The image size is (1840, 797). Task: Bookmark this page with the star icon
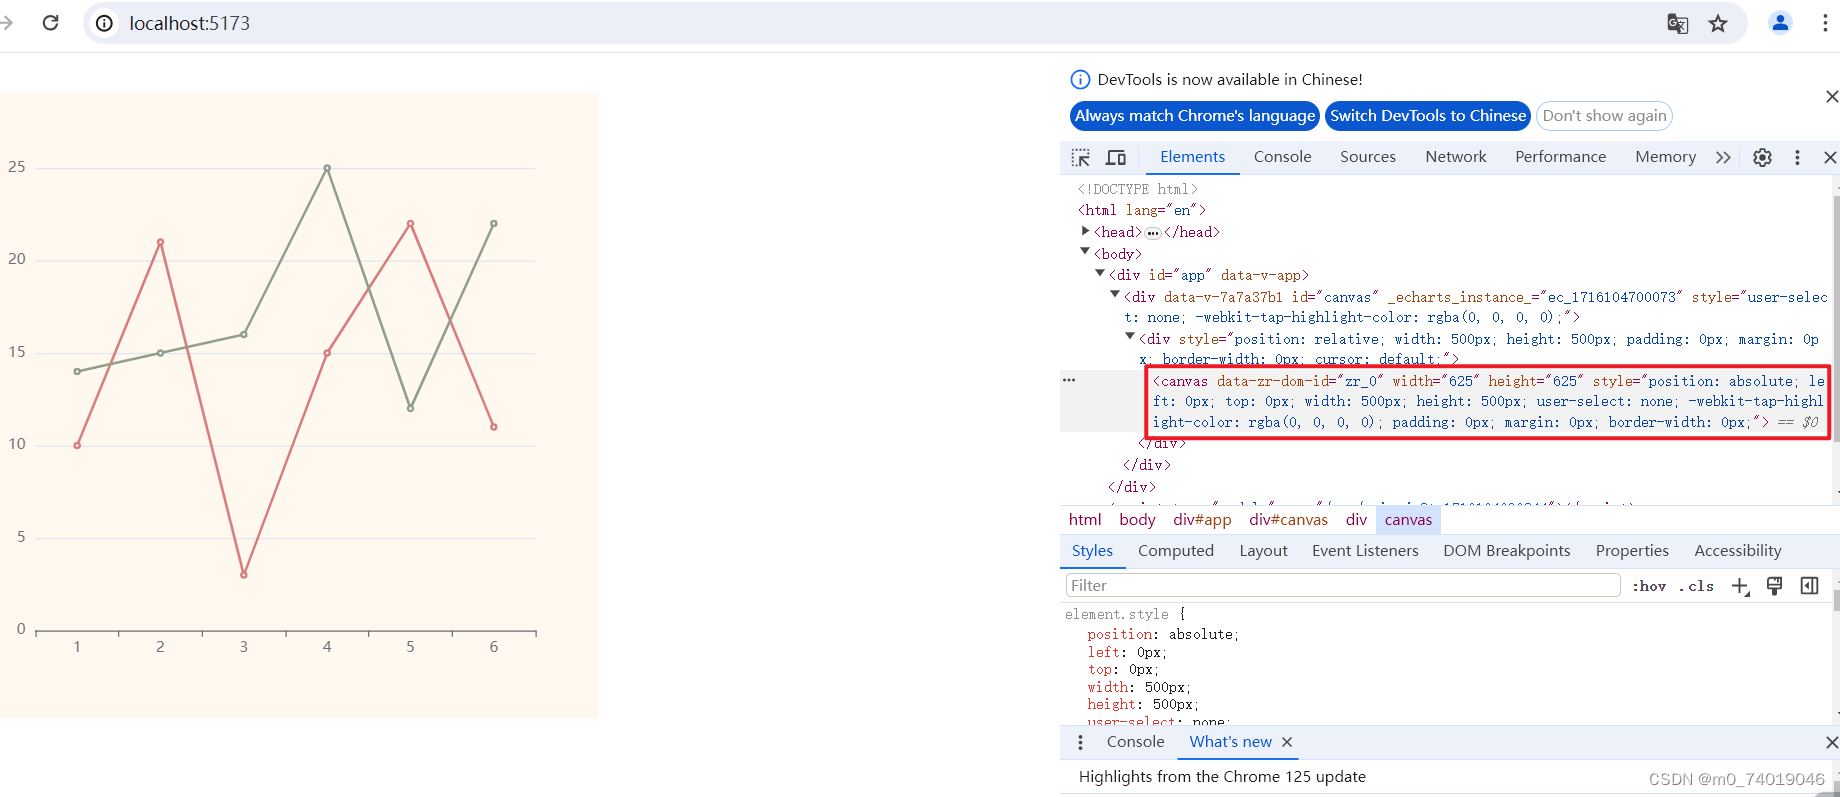click(1718, 23)
